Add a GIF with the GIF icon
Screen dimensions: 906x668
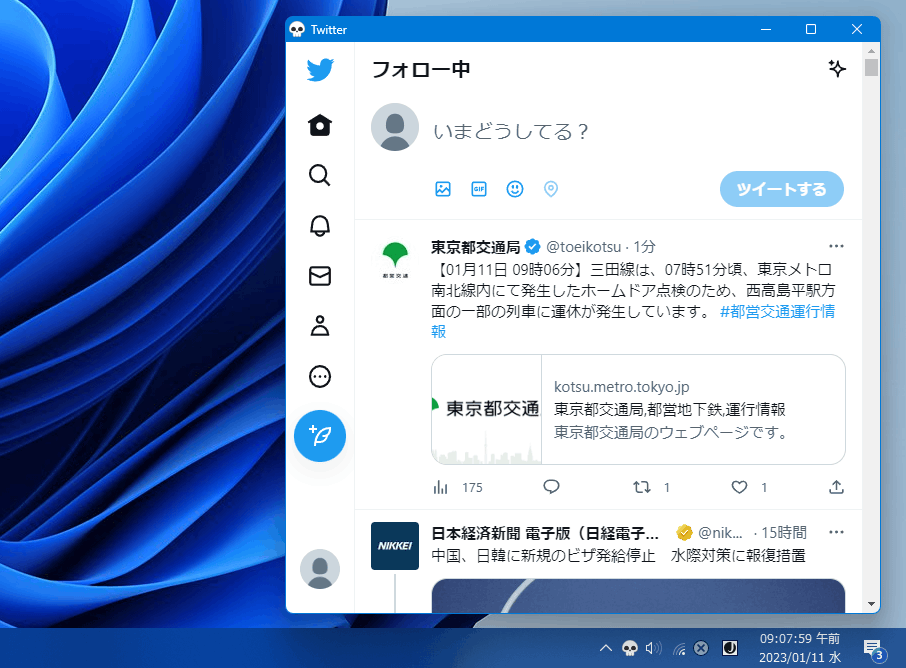[x=479, y=189]
